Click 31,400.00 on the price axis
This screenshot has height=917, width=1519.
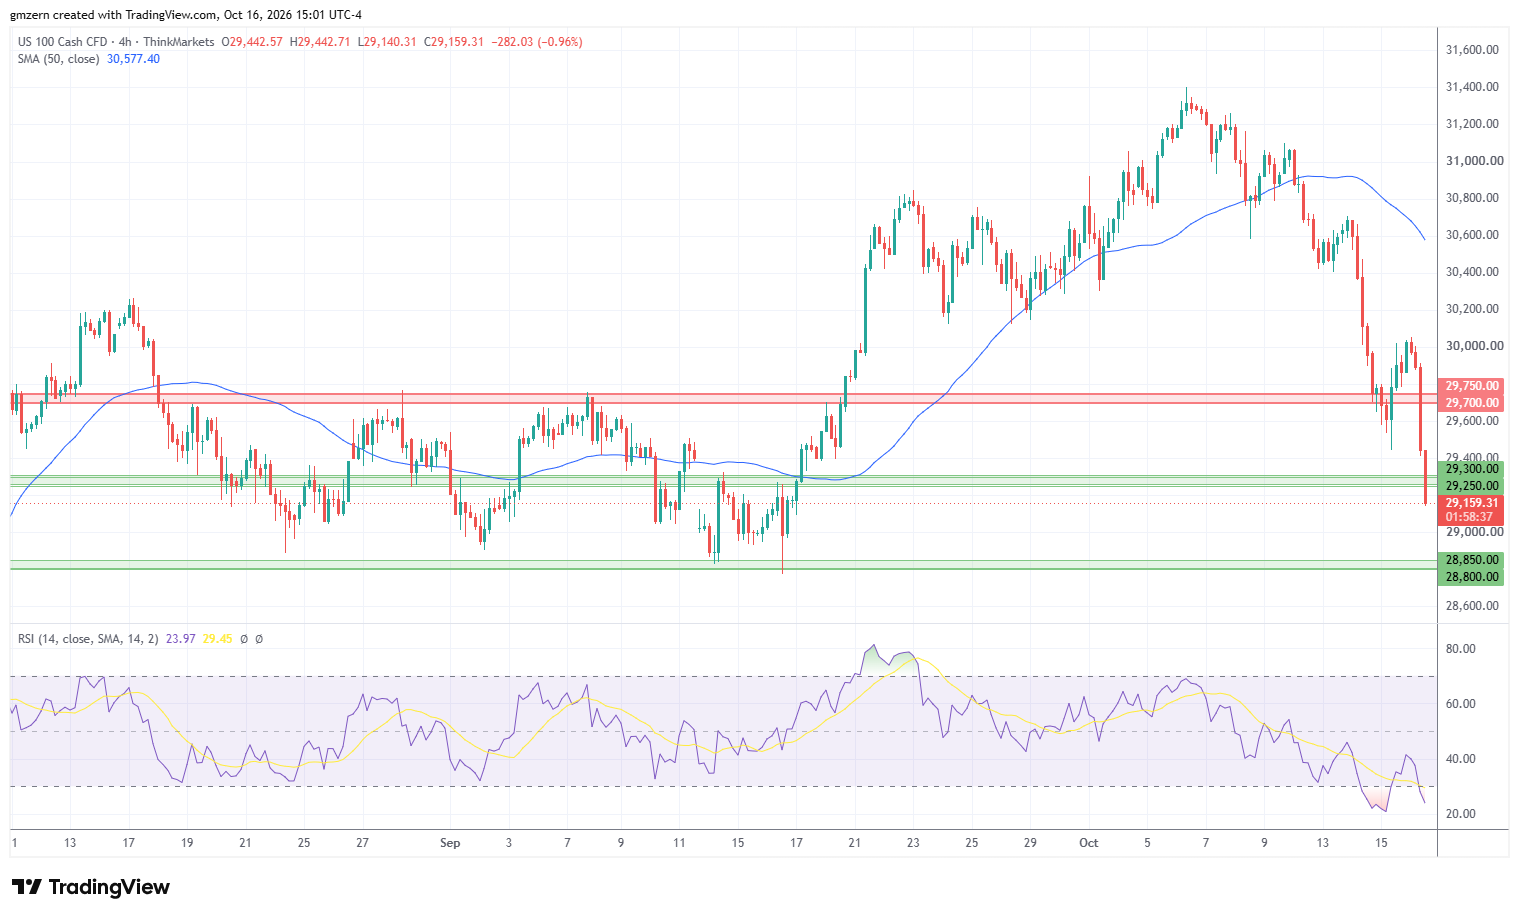point(1472,87)
